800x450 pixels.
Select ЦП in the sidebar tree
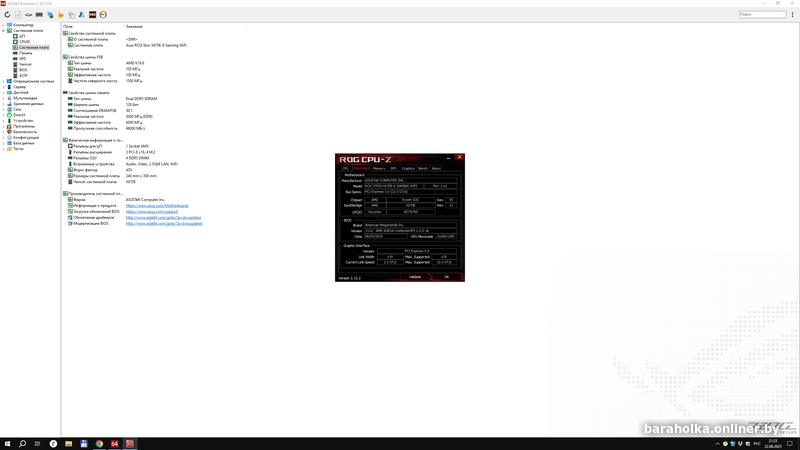pos(22,36)
